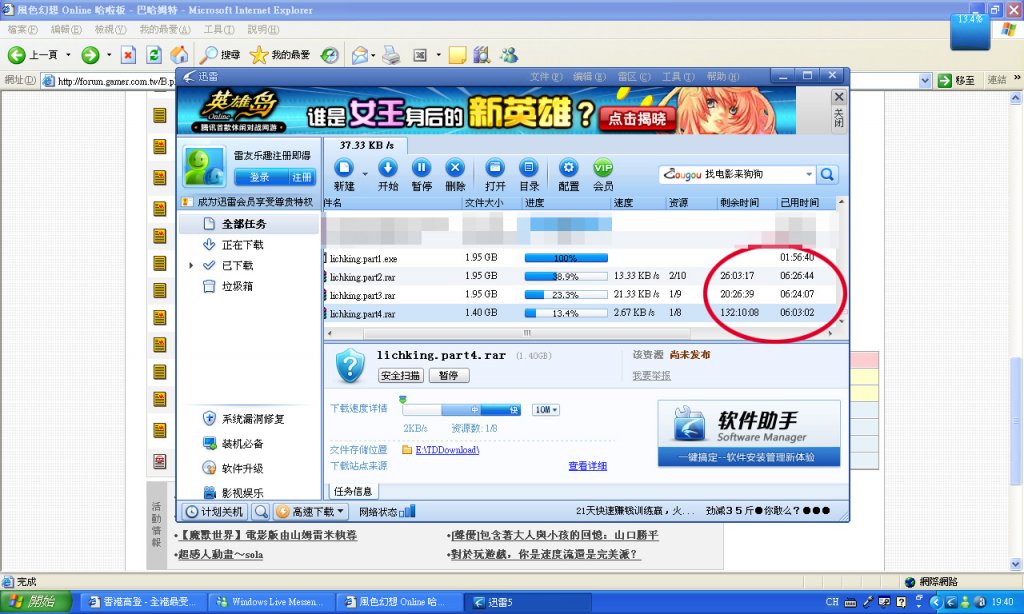Image resolution: width=1024 pixels, height=614 pixels.
Task: Select 全部任务 in the task tree
Action: pyautogui.click(x=249, y=224)
